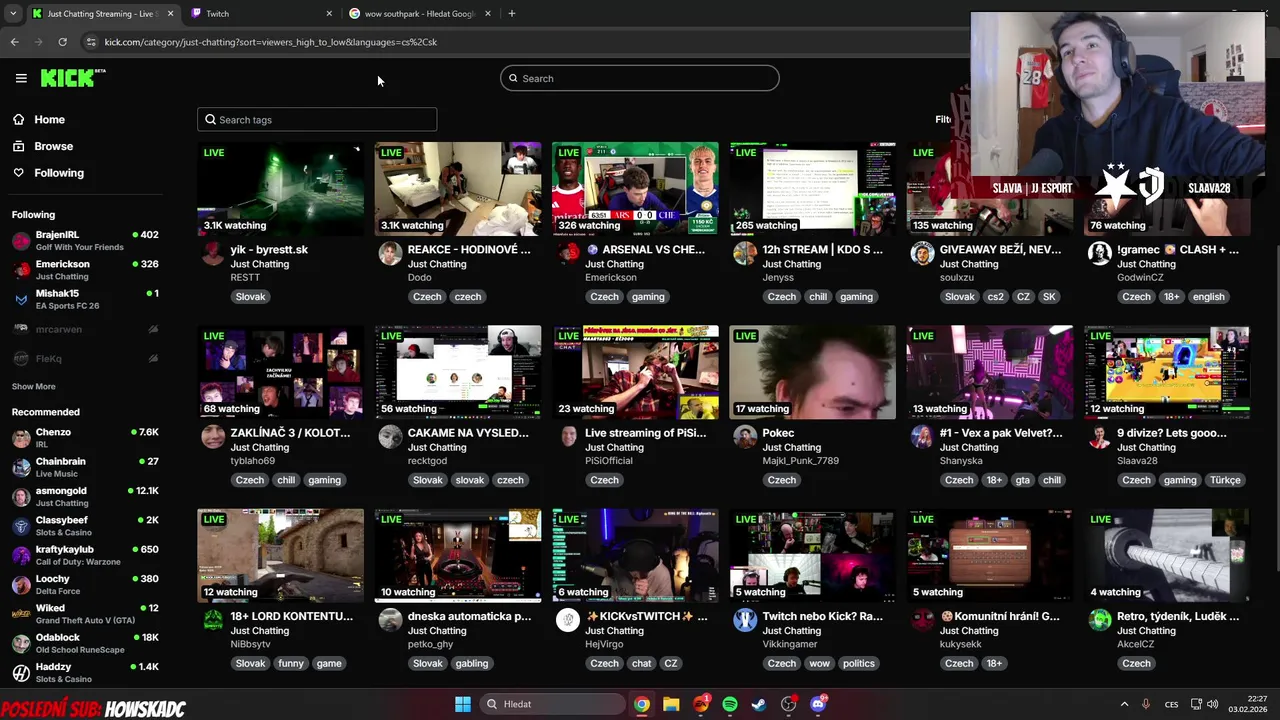The width and height of the screenshot is (1280, 720).
Task: Open the Twitch nebo Kick stream title
Action: pyautogui.click(x=823, y=616)
